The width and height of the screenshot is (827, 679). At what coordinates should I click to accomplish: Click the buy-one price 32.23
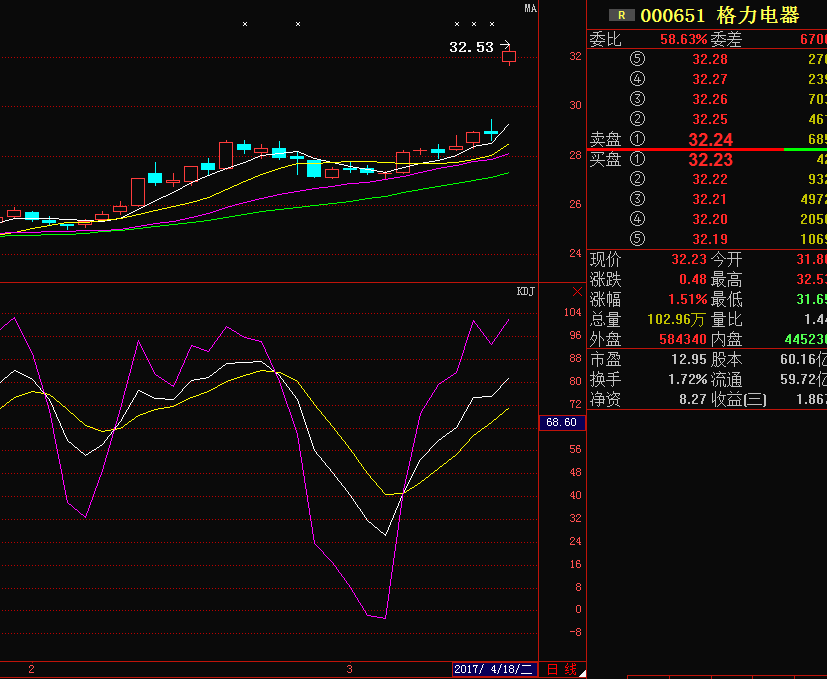[x=710, y=160]
